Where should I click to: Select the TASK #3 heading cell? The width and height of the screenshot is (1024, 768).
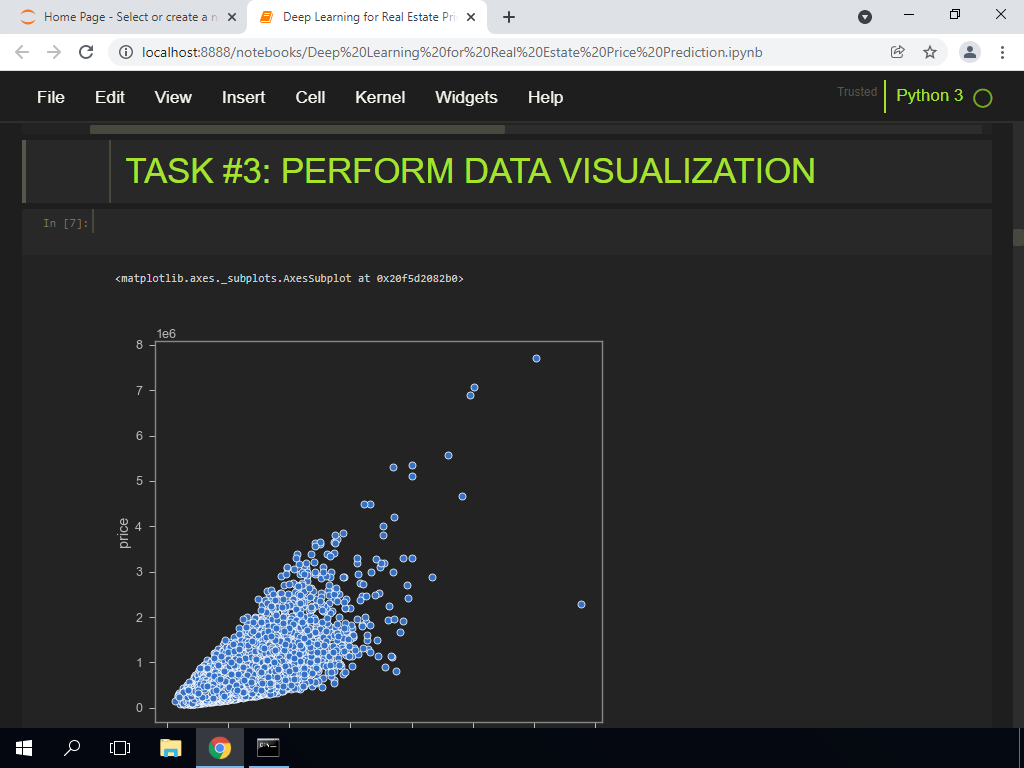pyautogui.click(x=507, y=171)
